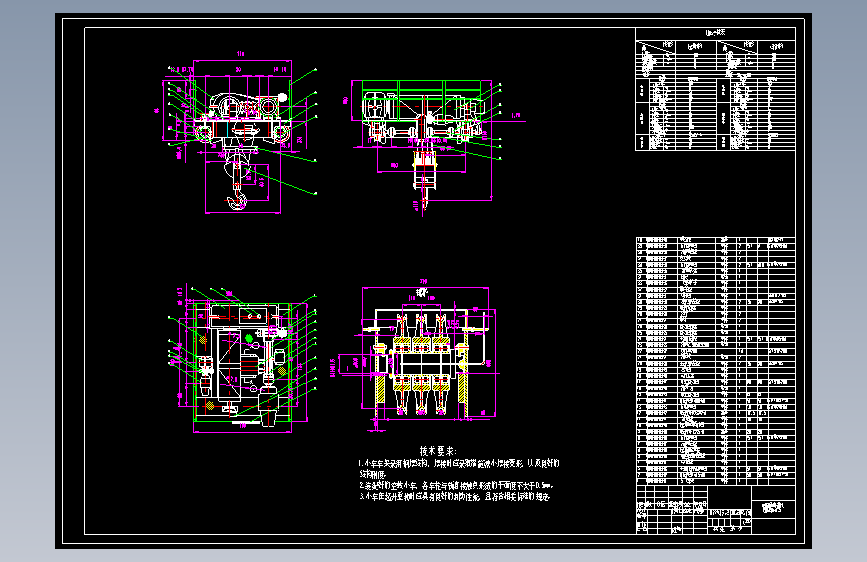Click the parts list table above title block
867x562 pixels.
point(715,361)
